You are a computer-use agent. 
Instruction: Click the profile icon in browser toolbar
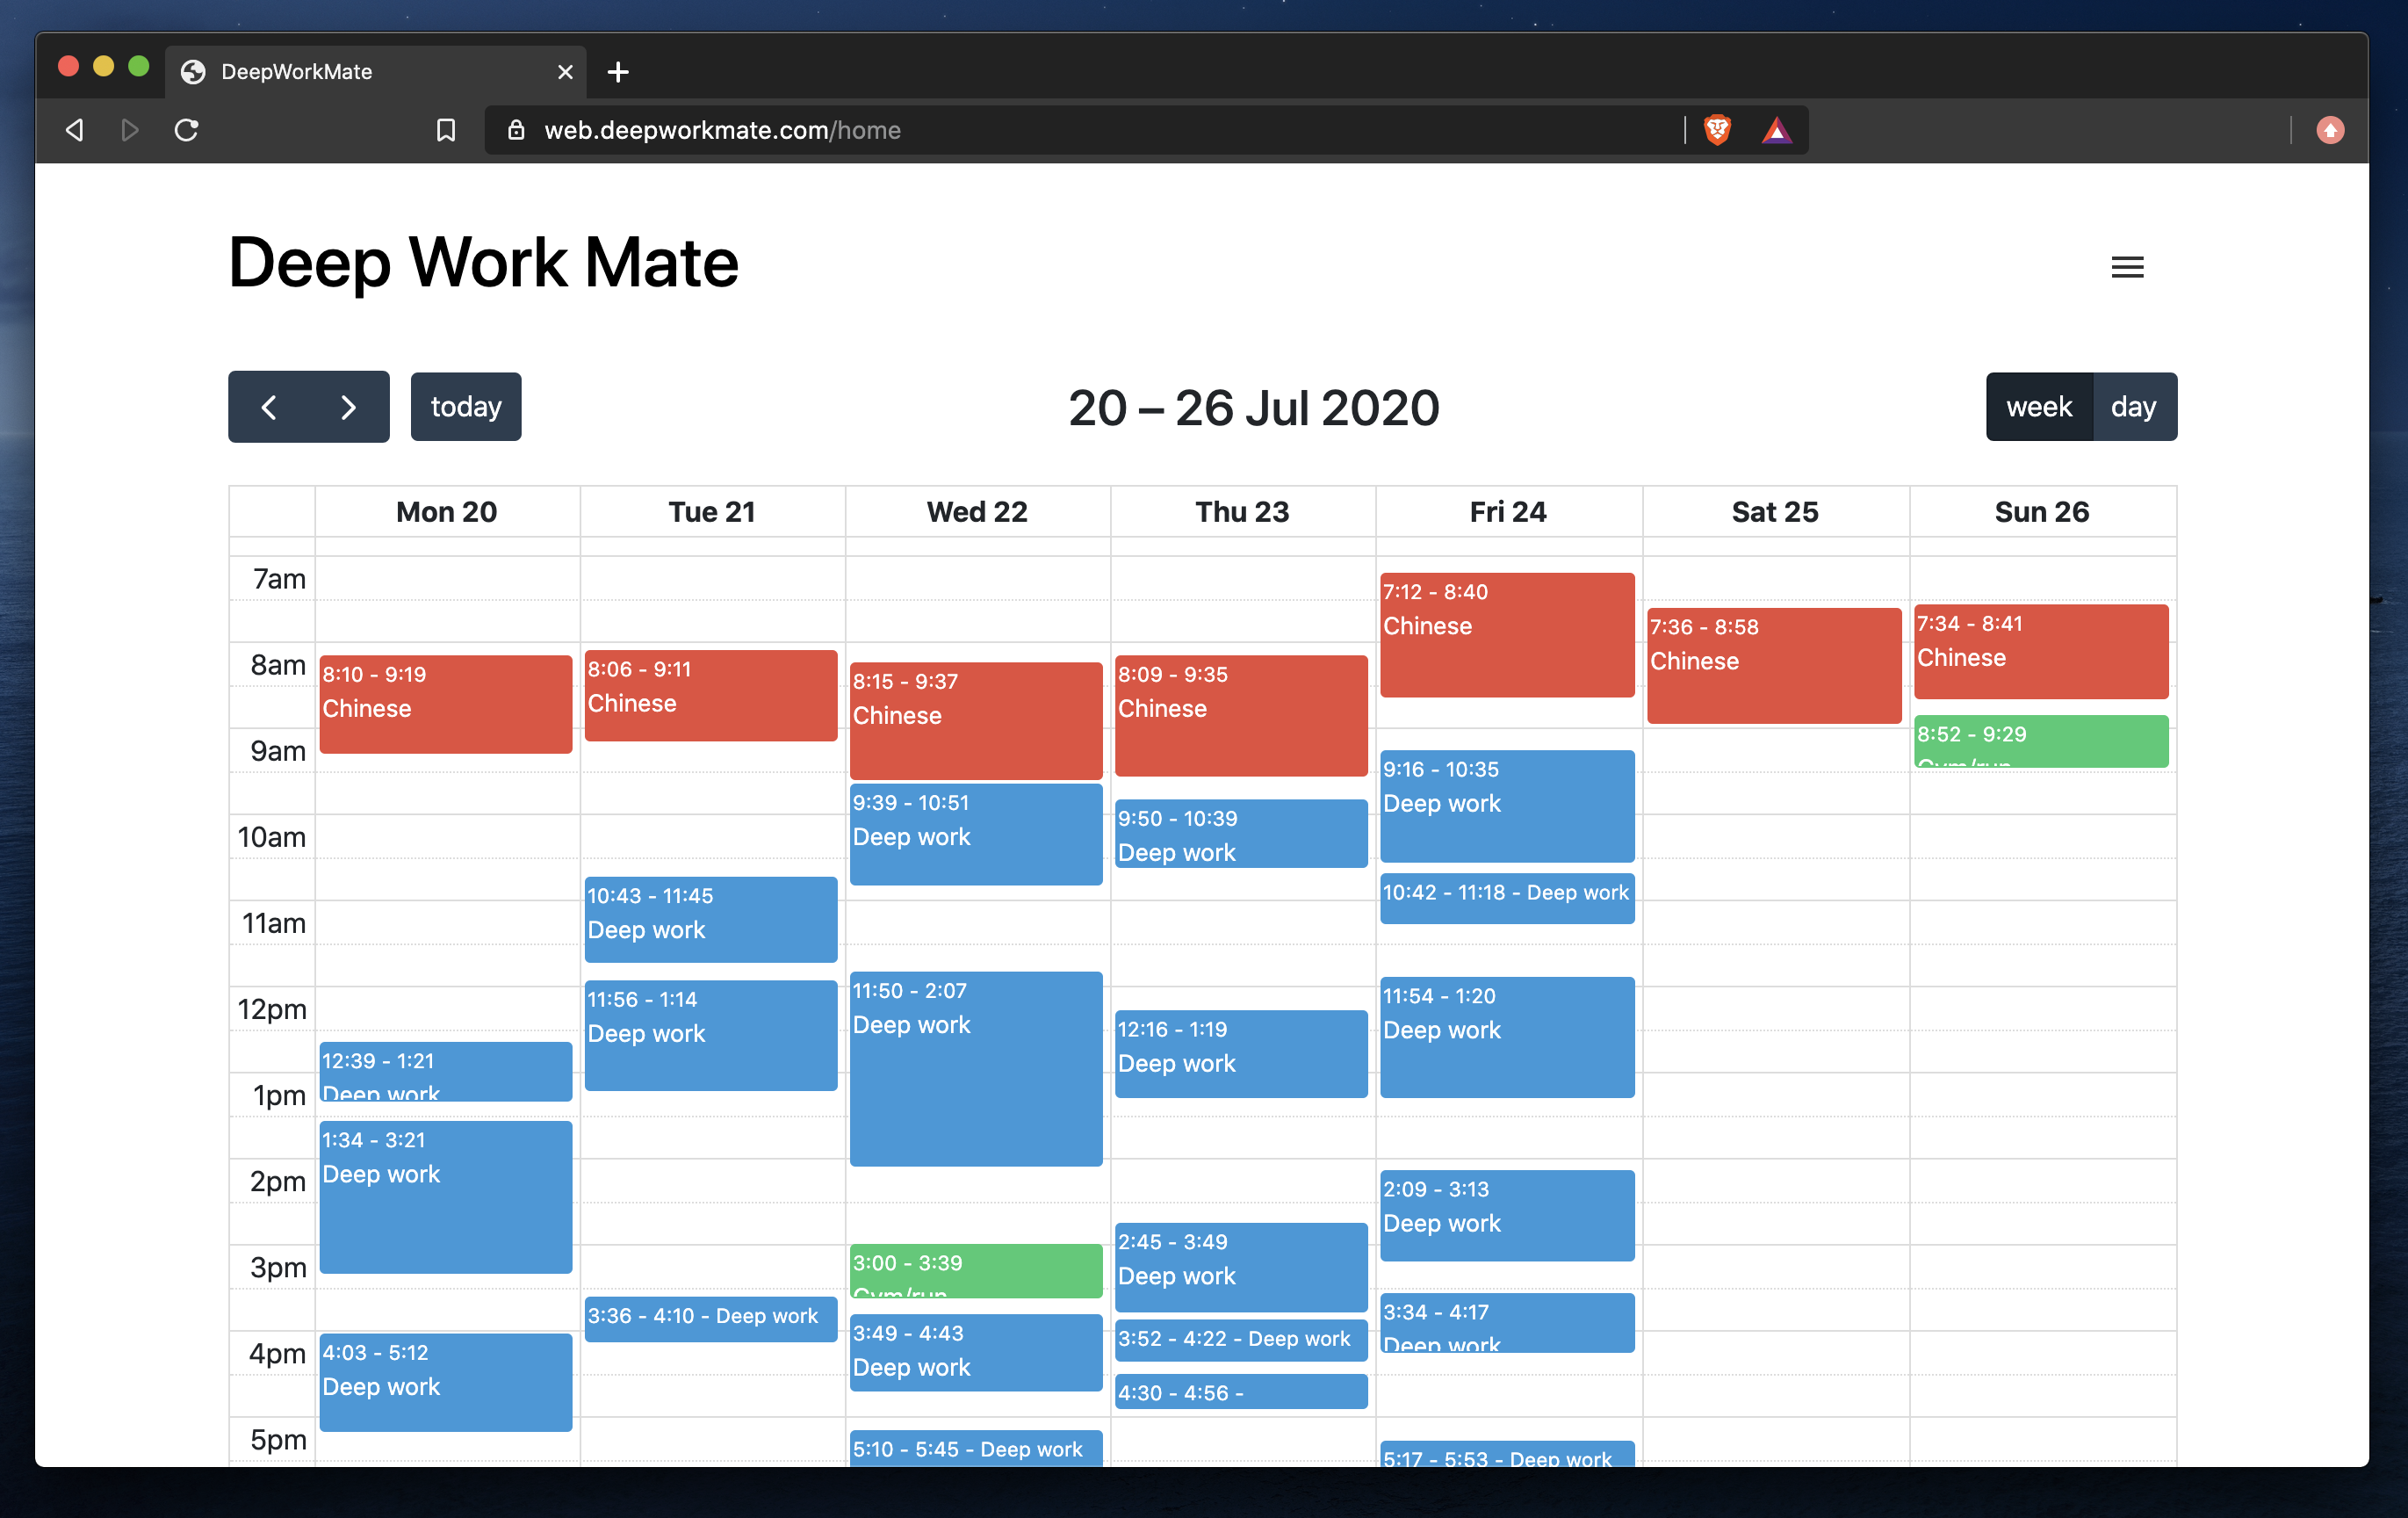pyautogui.click(x=2330, y=130)
